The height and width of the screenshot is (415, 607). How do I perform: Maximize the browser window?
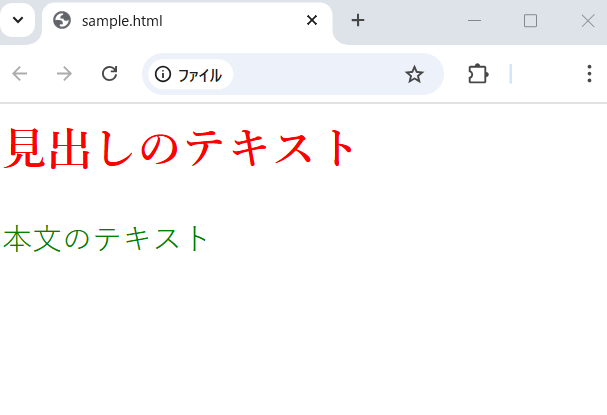(530, 21)
